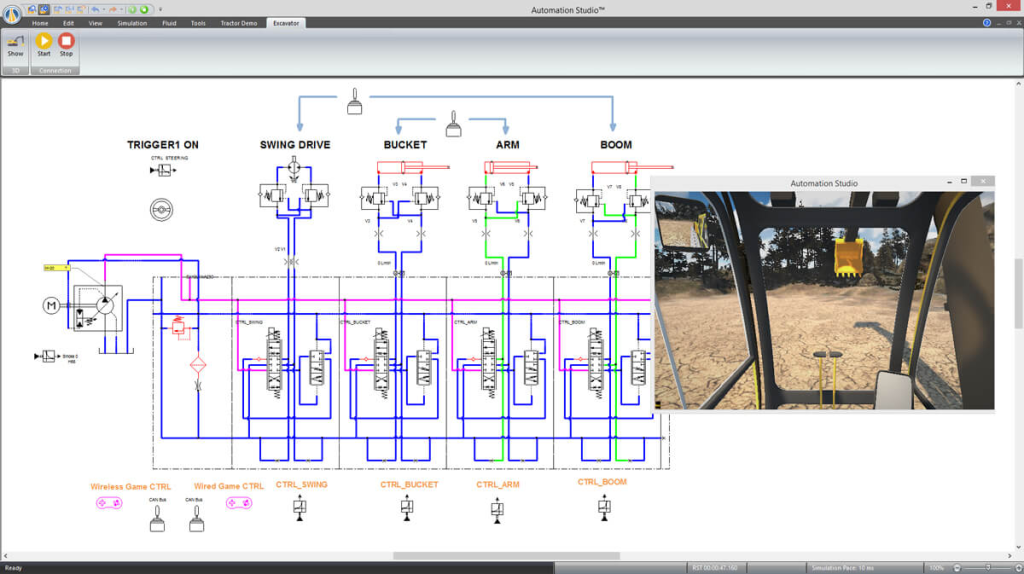Screen dimensions: 1024x574
Task: Switch to the Simulation ribbon tab
Action: [132, 23]
